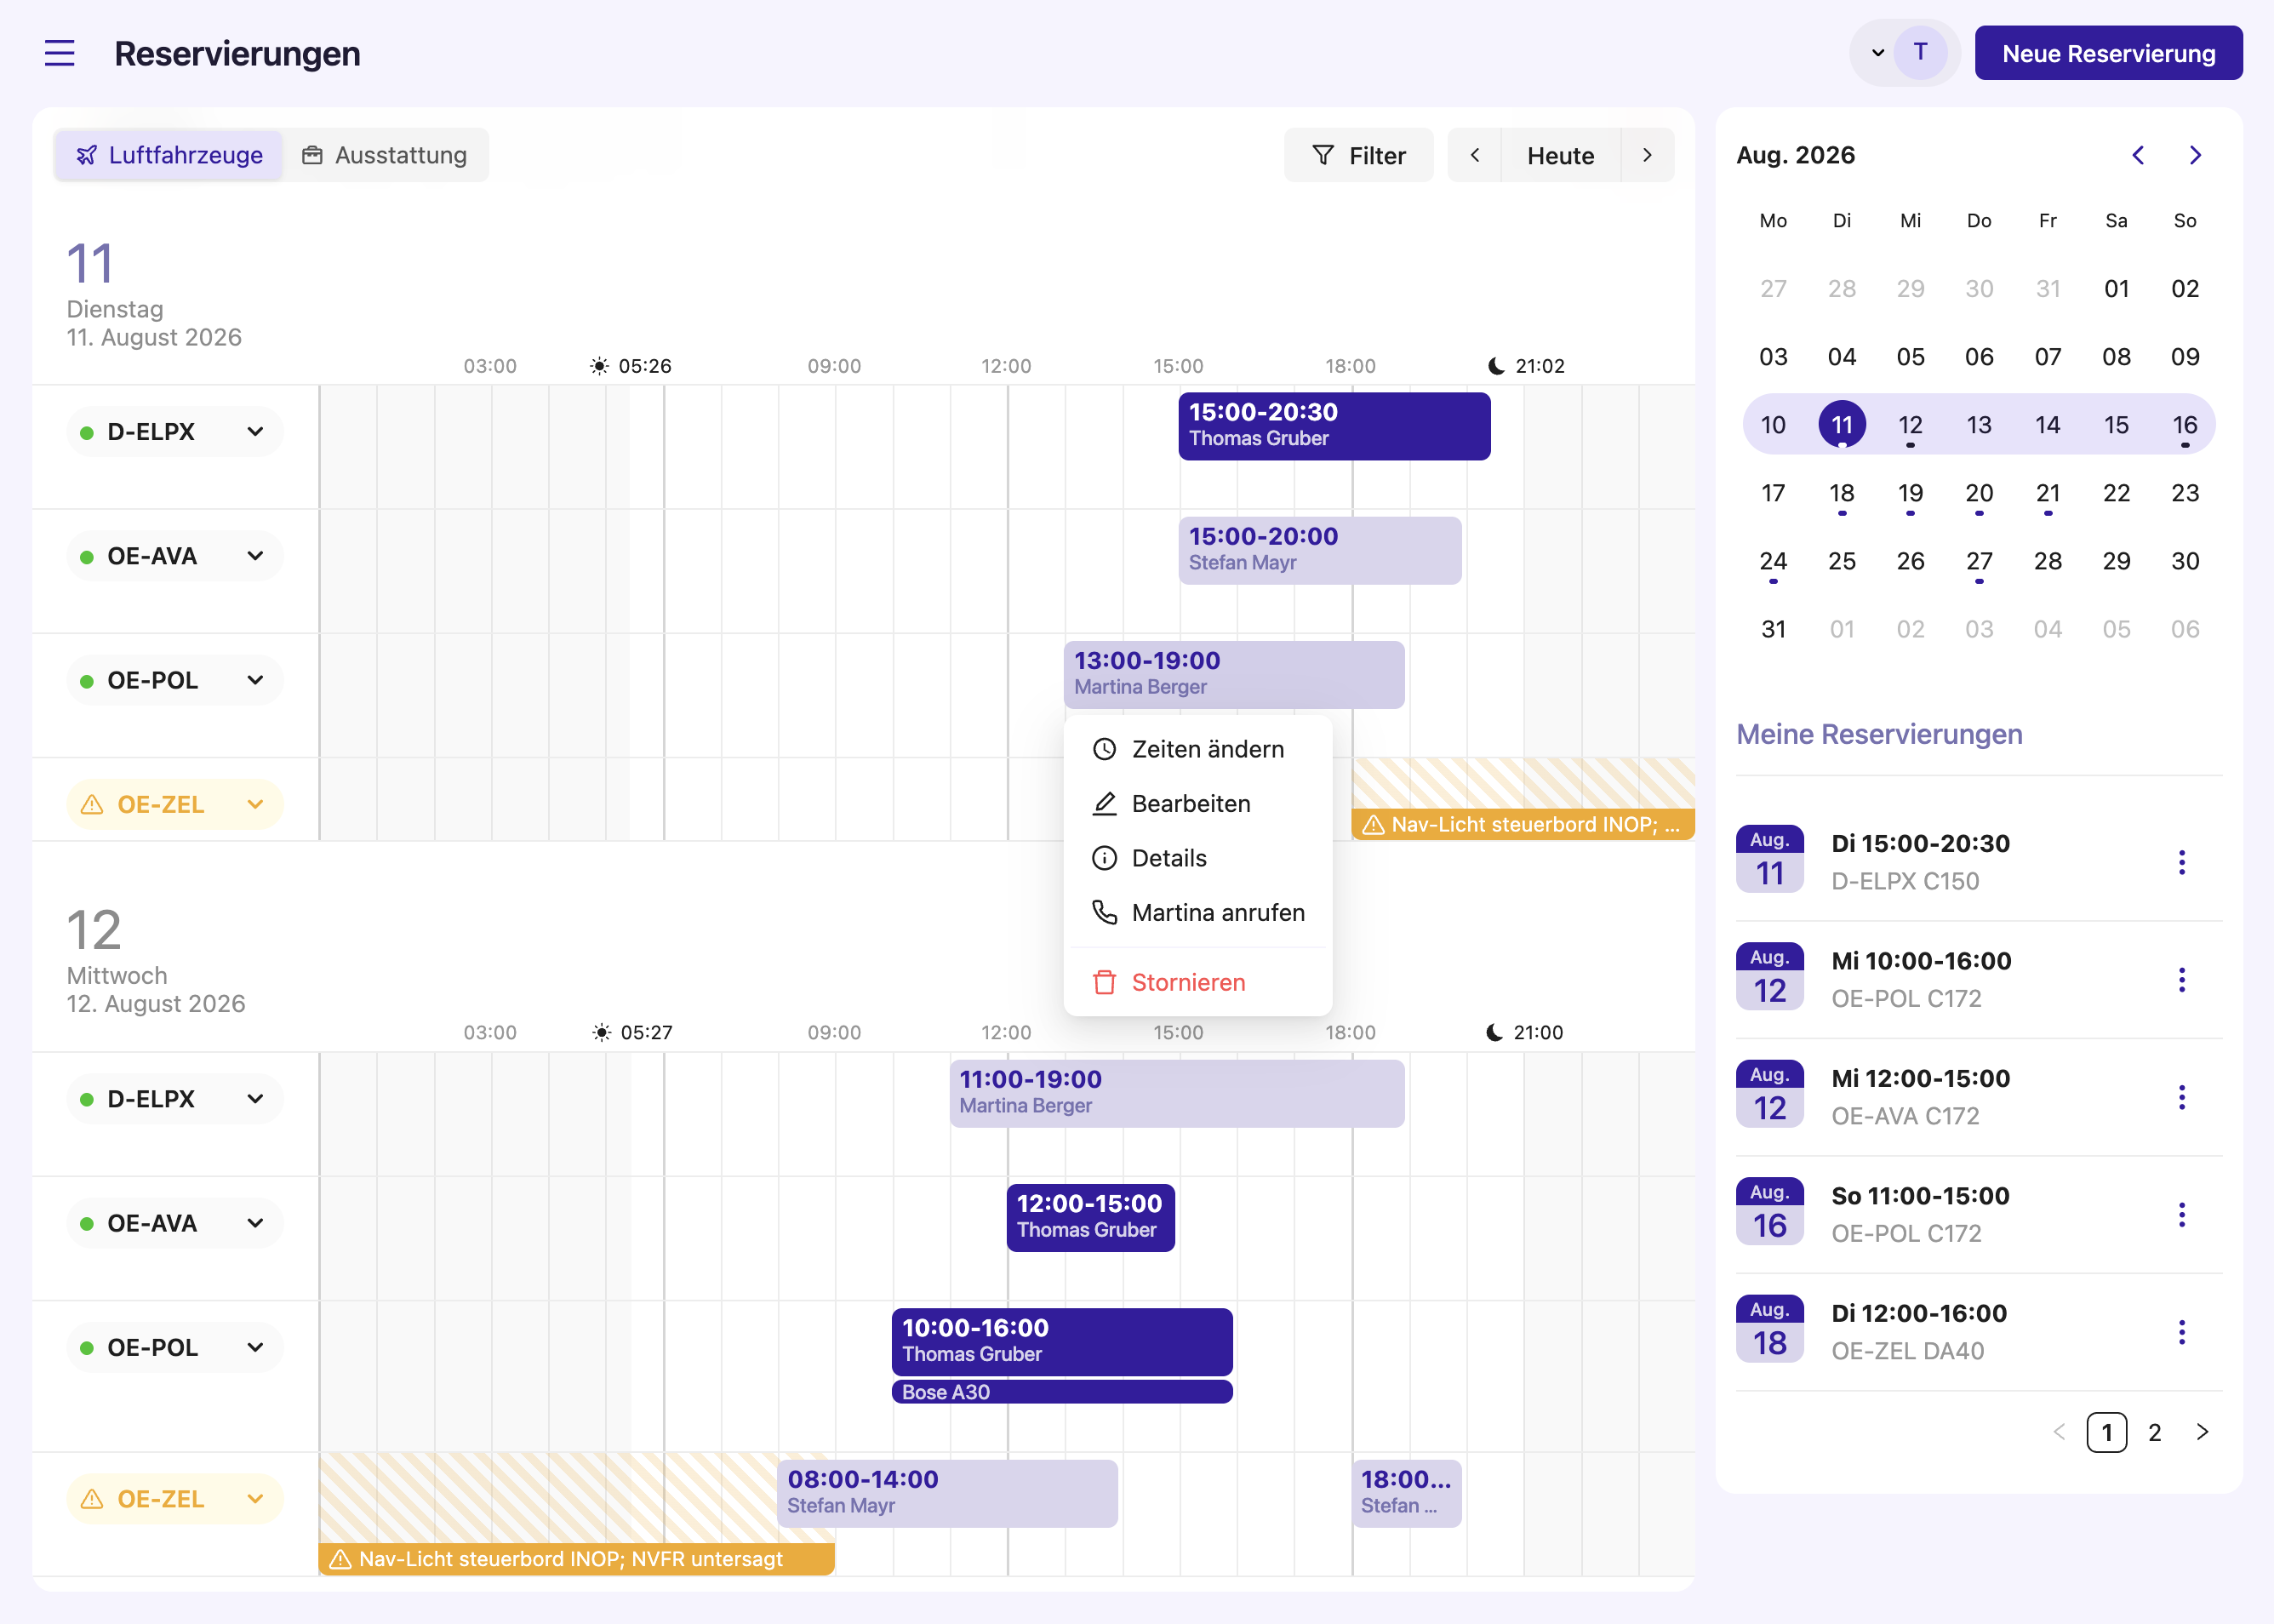Go to next day in schedule toolbar
2274x1624 pixels.
tap(1647, 155)
